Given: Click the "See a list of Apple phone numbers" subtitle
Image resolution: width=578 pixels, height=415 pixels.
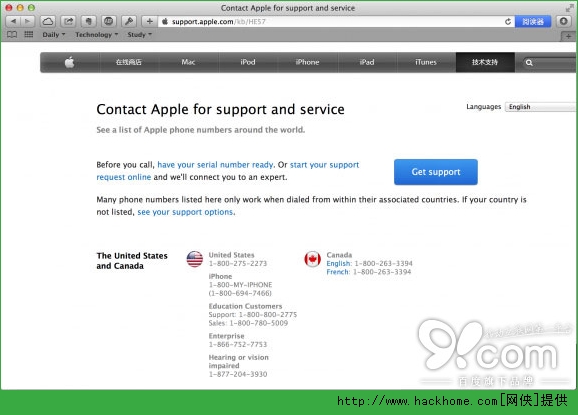Looking at the screenshot, I should tap(201, 130).
